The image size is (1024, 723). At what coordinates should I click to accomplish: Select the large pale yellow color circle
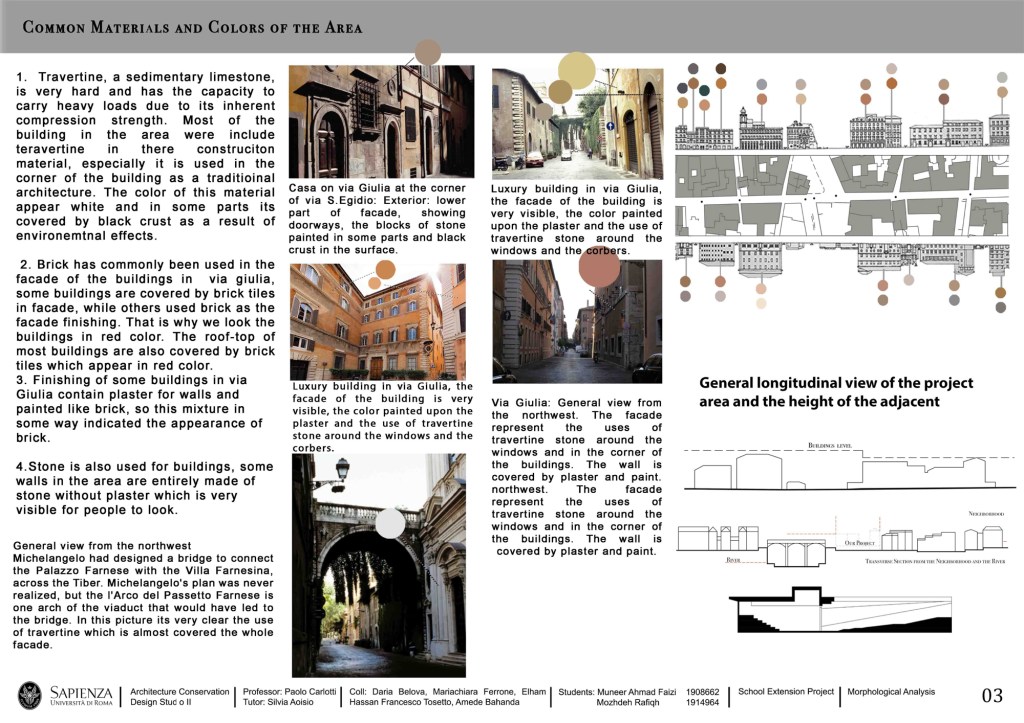[576, 70]
